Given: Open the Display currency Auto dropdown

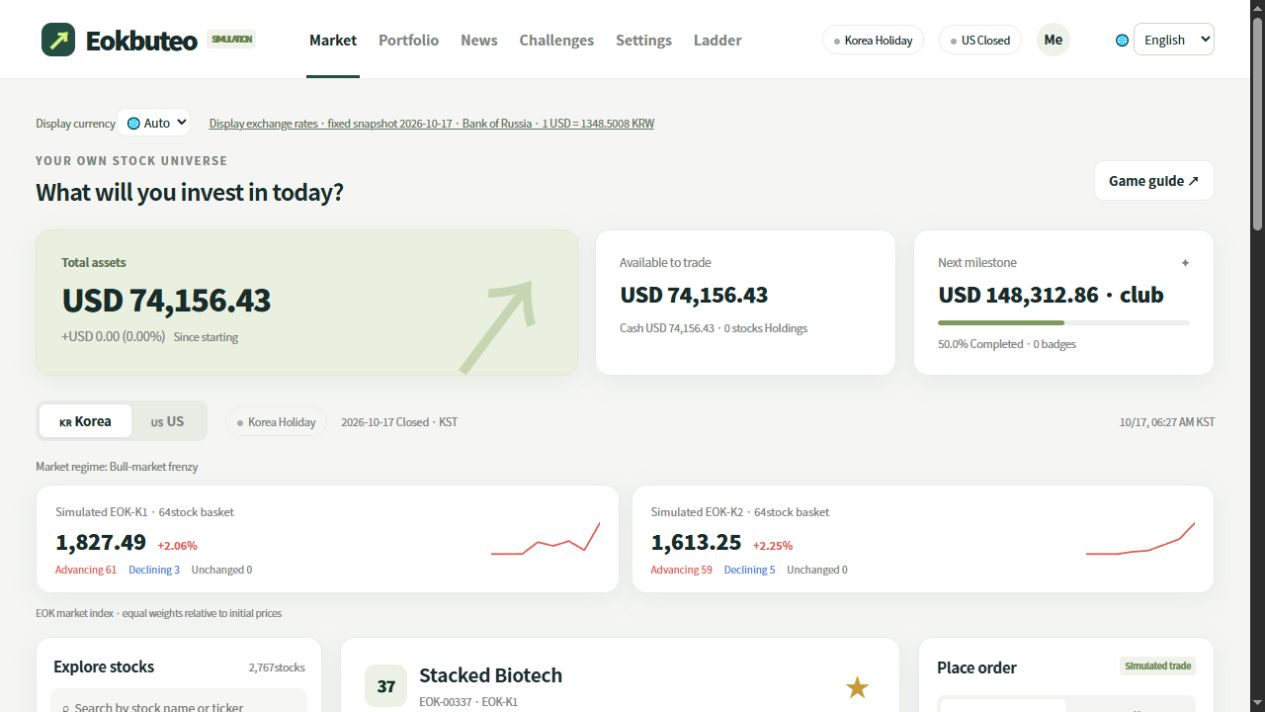Looking at the screenshot, I should (154, 123).
